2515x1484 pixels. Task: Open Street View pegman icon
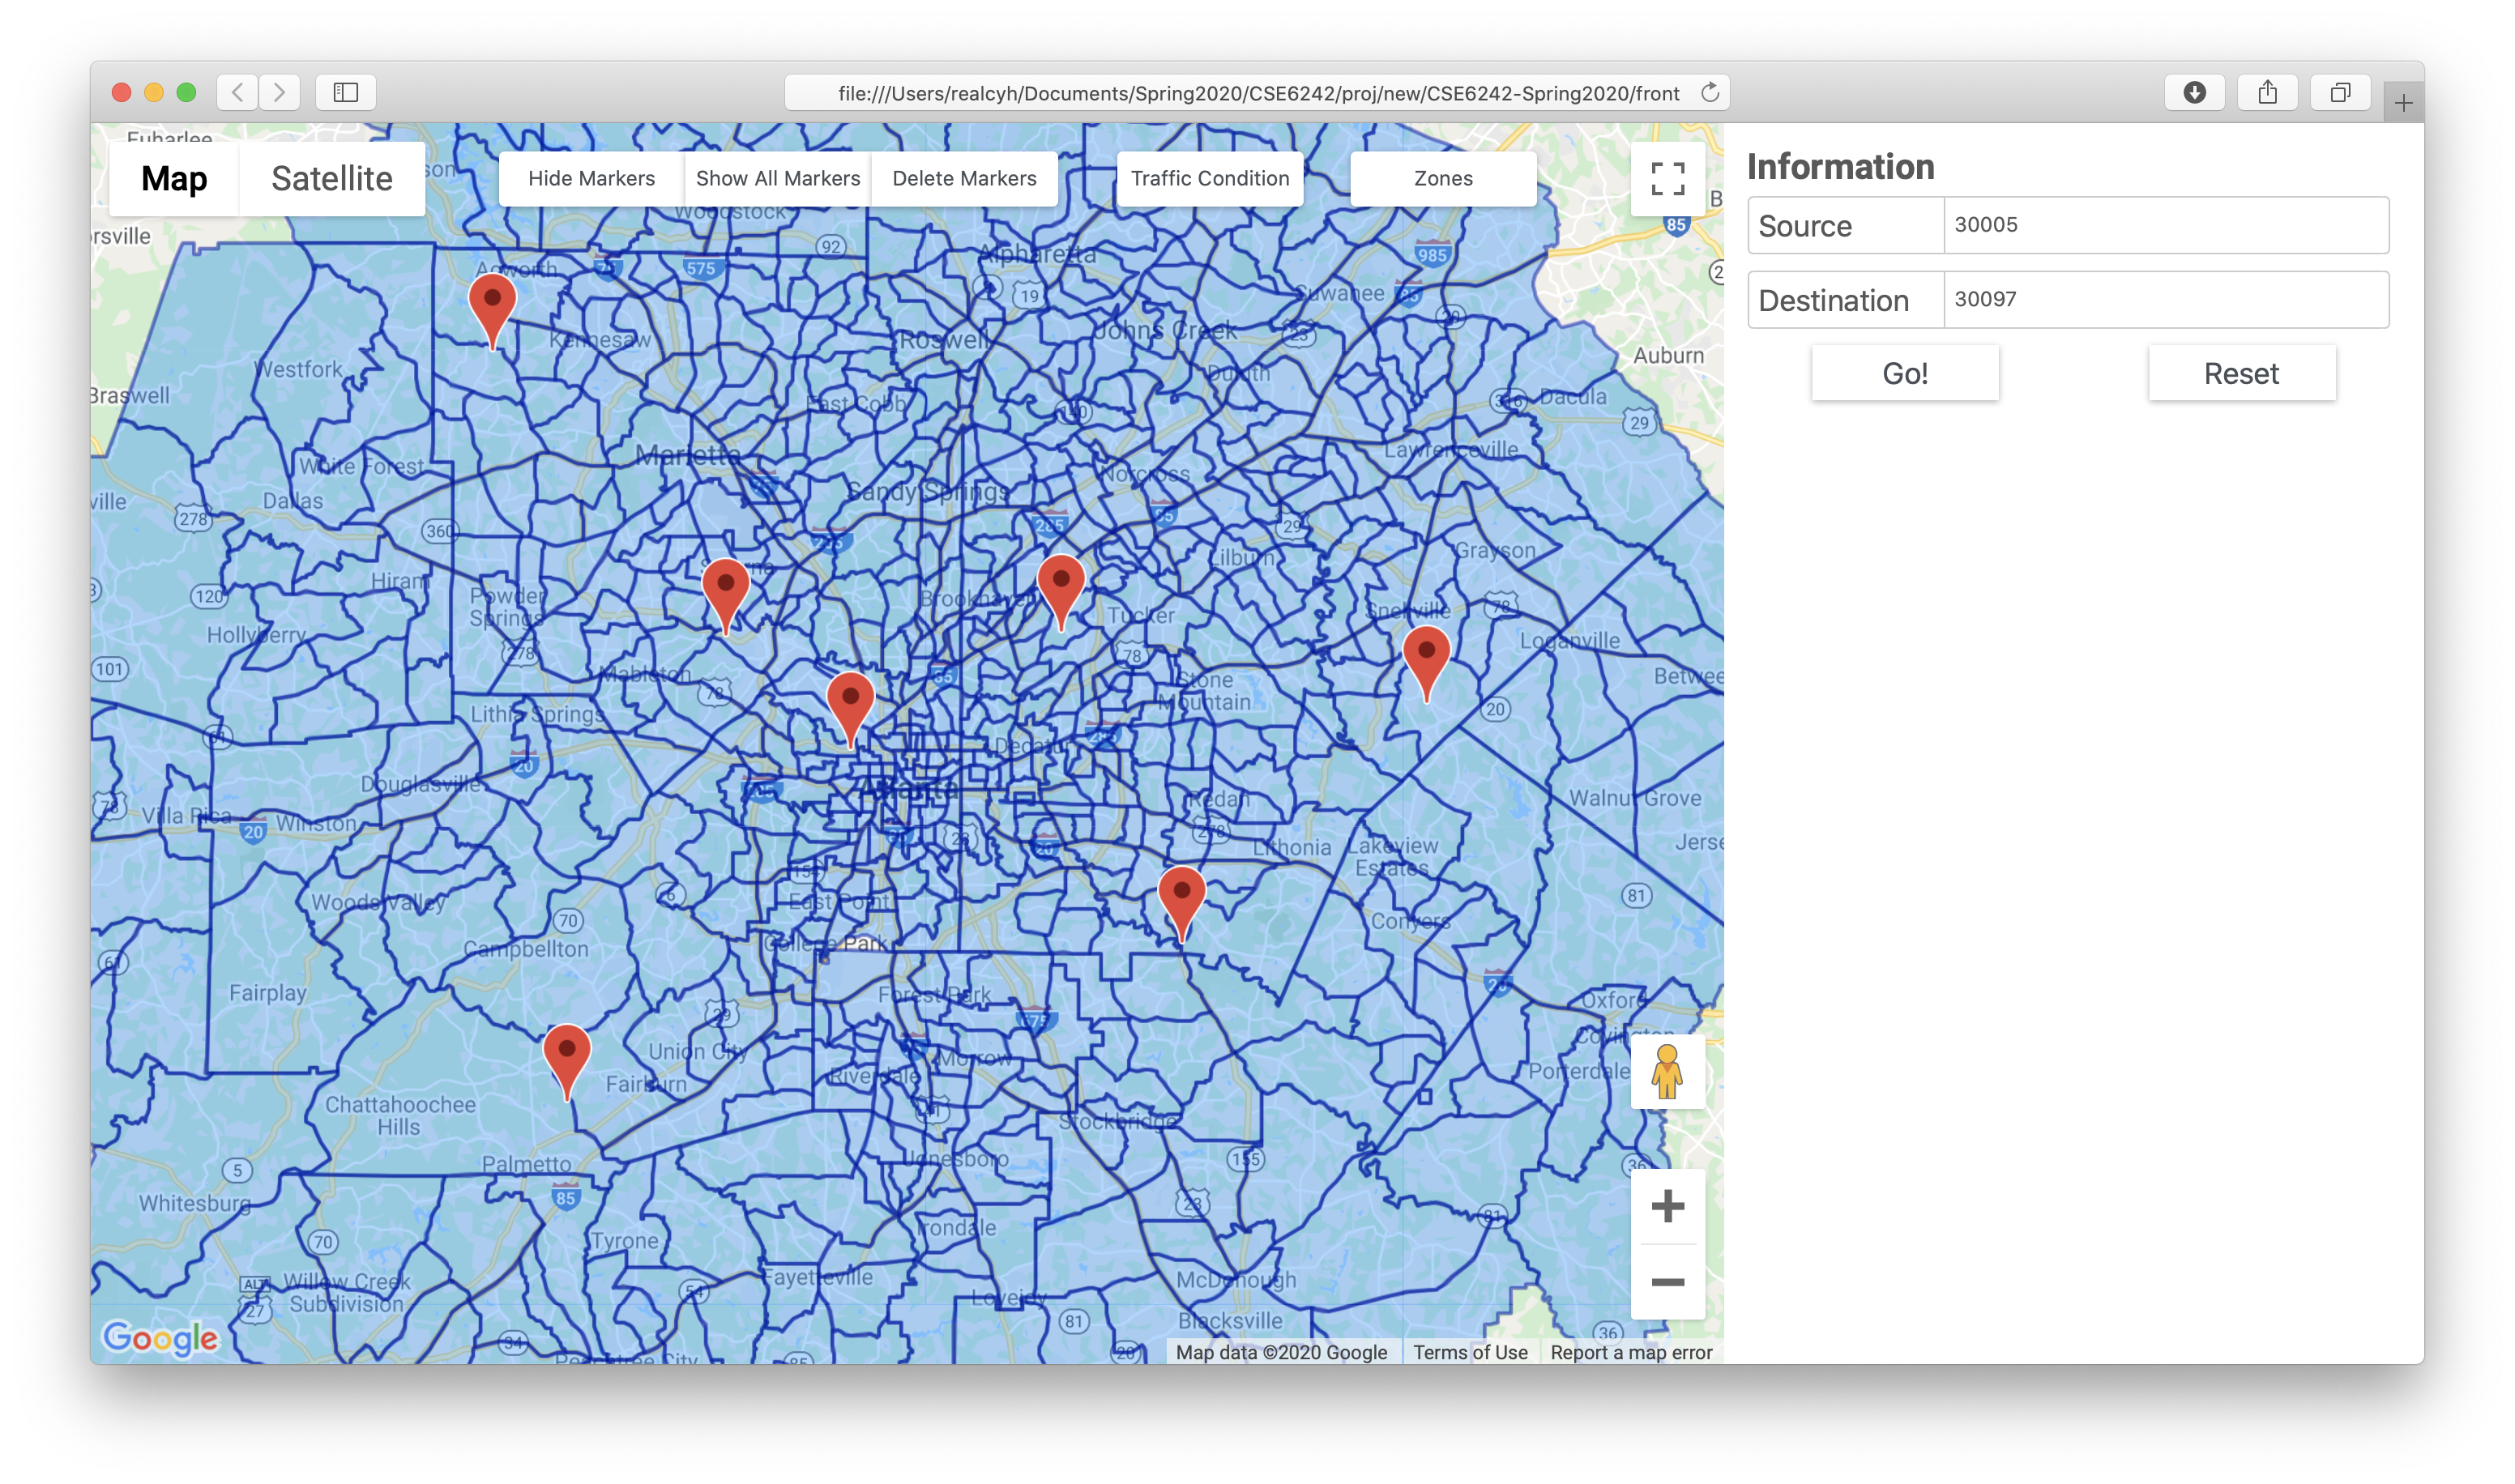(1667, 1071)
